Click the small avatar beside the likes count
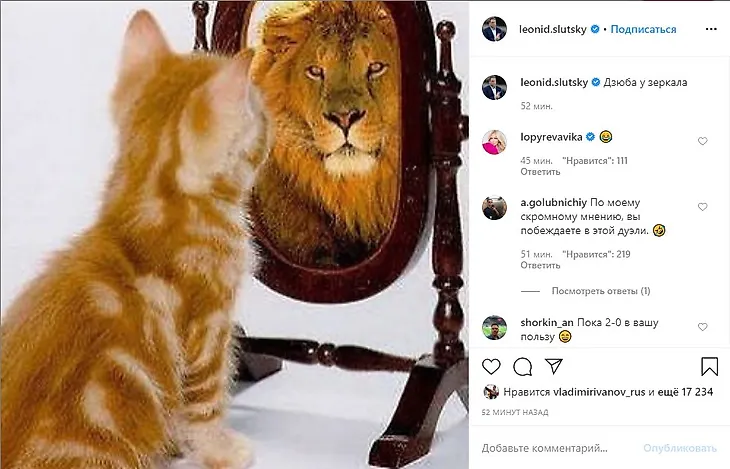 point(491,392)
